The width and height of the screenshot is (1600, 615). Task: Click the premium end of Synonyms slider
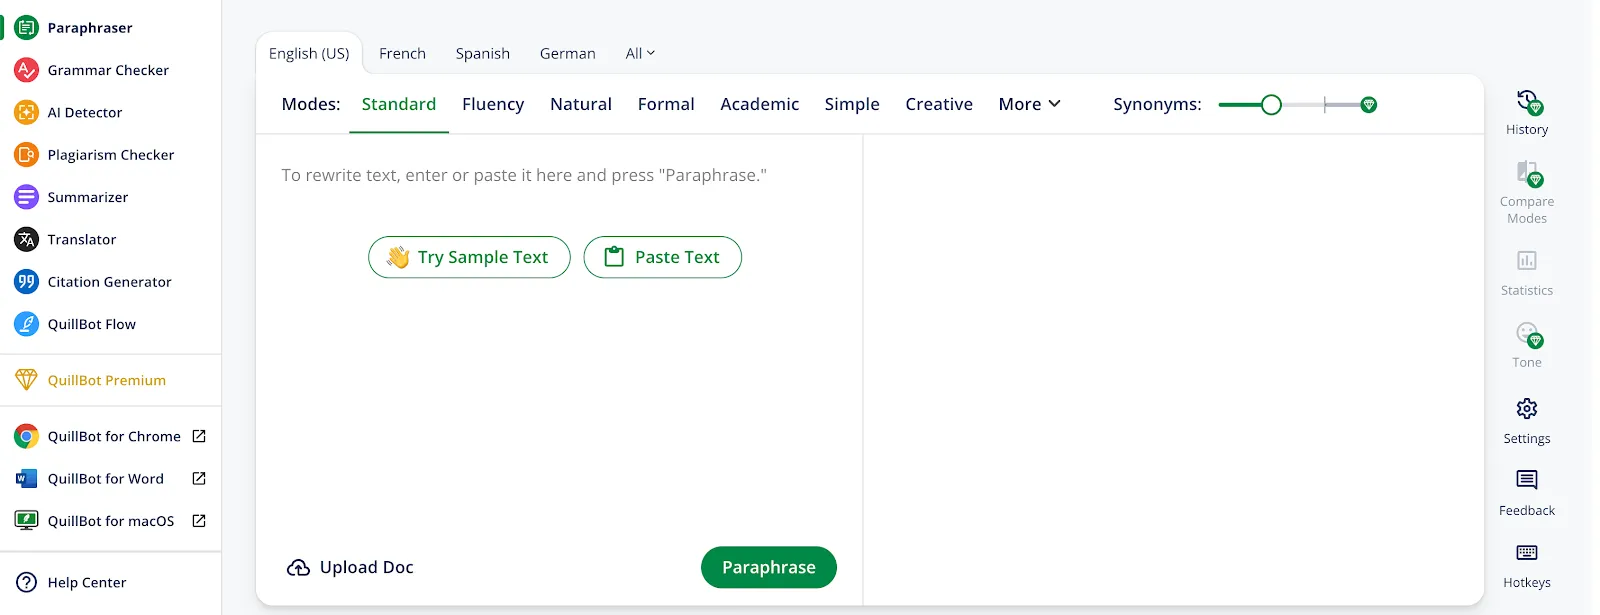1369,105
